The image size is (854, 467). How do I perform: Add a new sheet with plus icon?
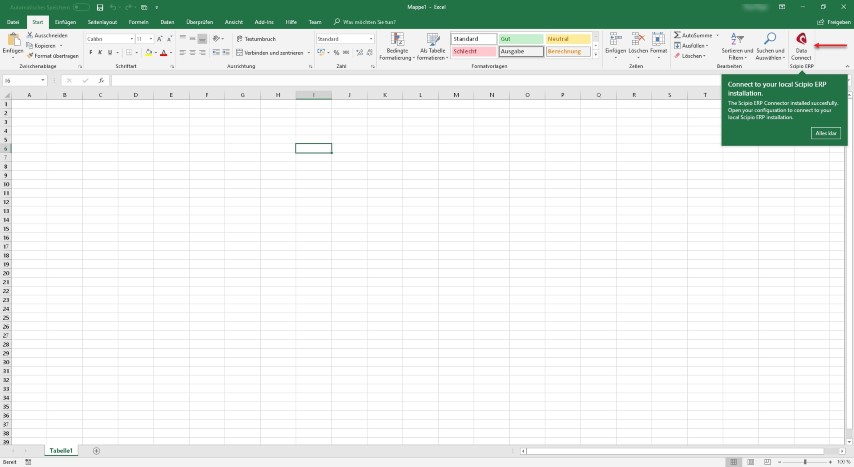click(x=97, y=451)
